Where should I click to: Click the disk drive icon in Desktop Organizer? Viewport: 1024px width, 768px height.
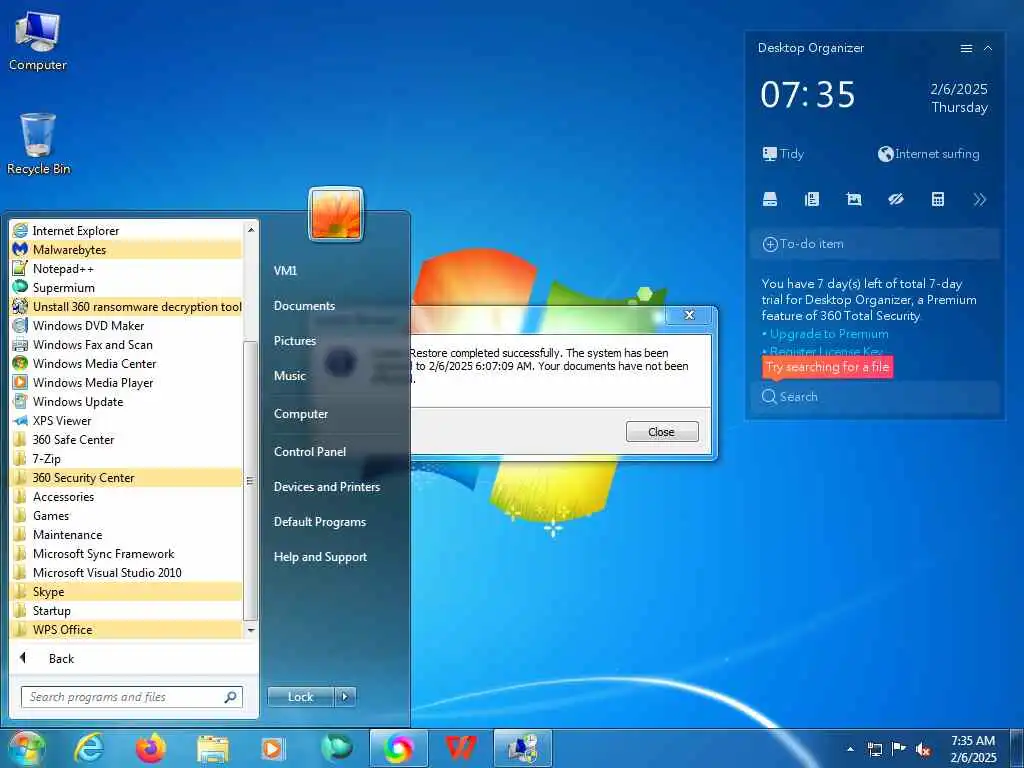click(x=770, y=200)
